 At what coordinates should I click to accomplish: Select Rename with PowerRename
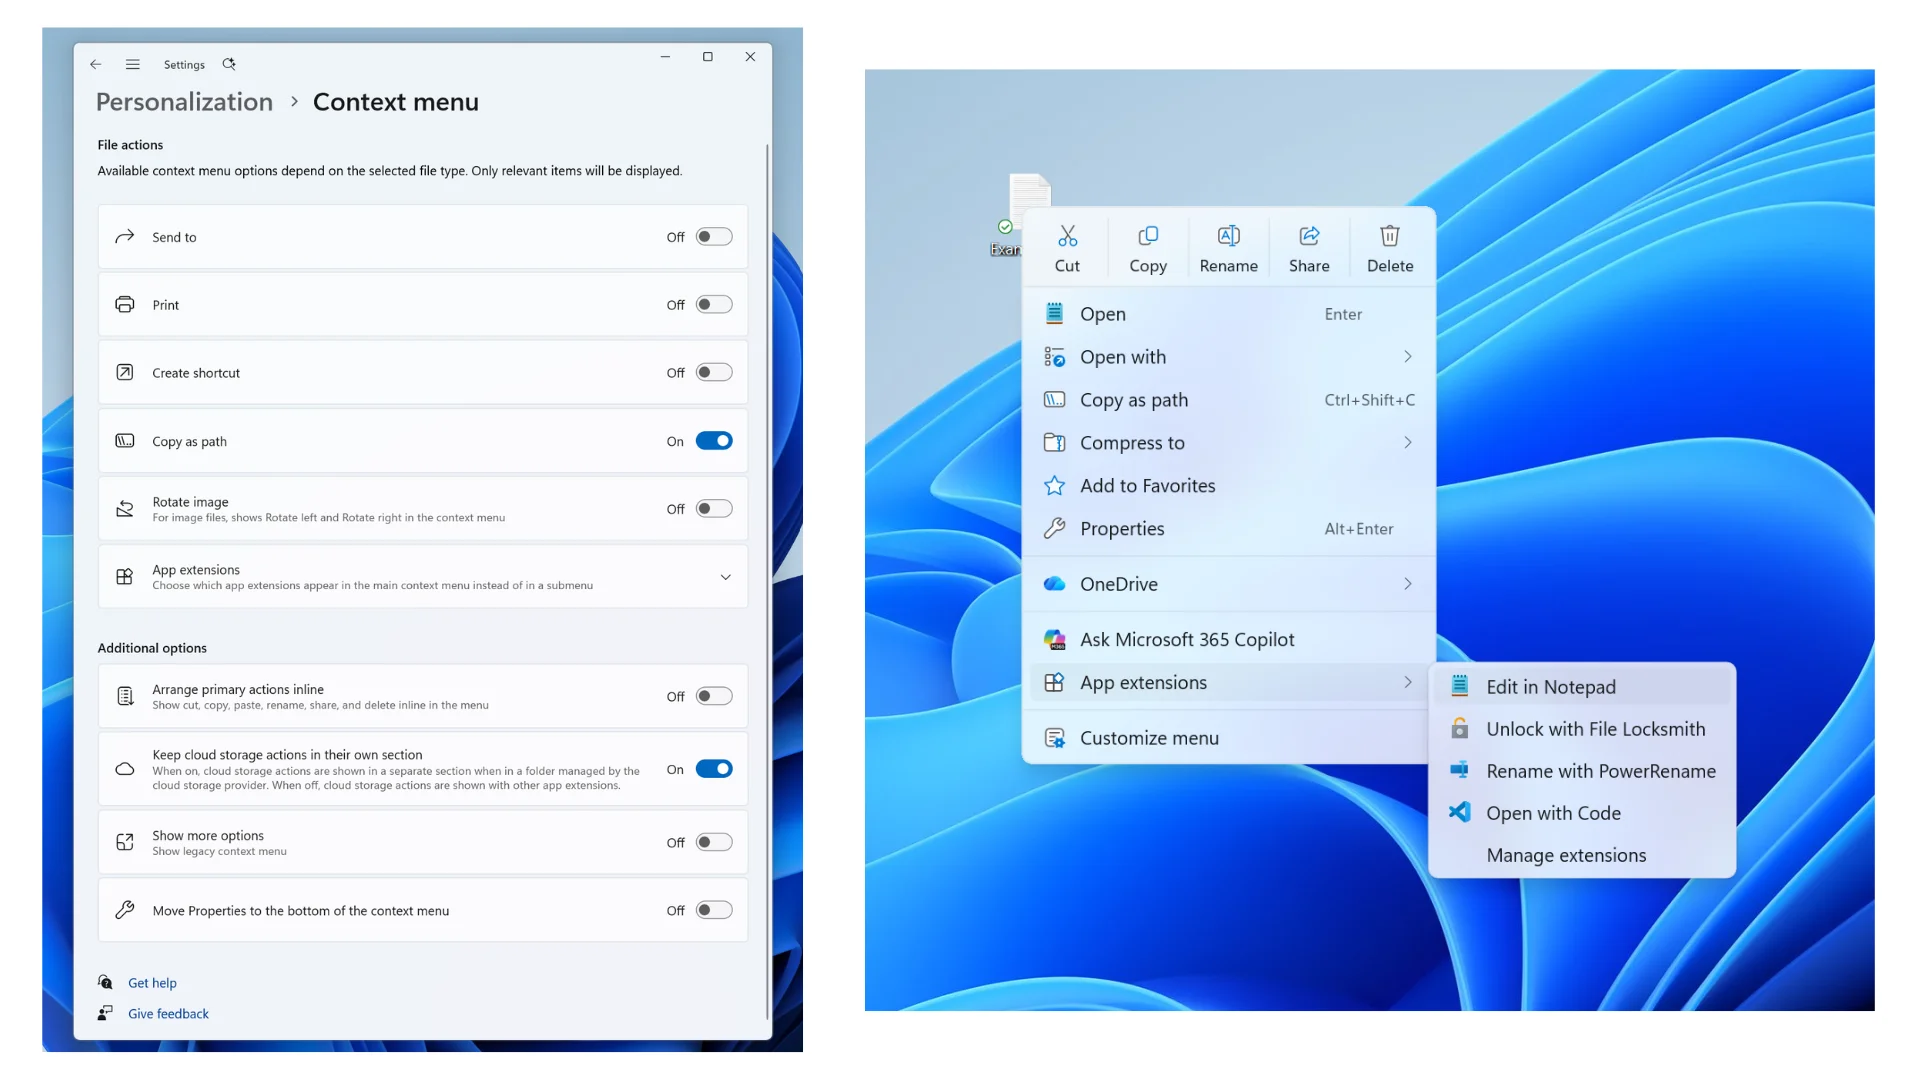click(1582, 771)
